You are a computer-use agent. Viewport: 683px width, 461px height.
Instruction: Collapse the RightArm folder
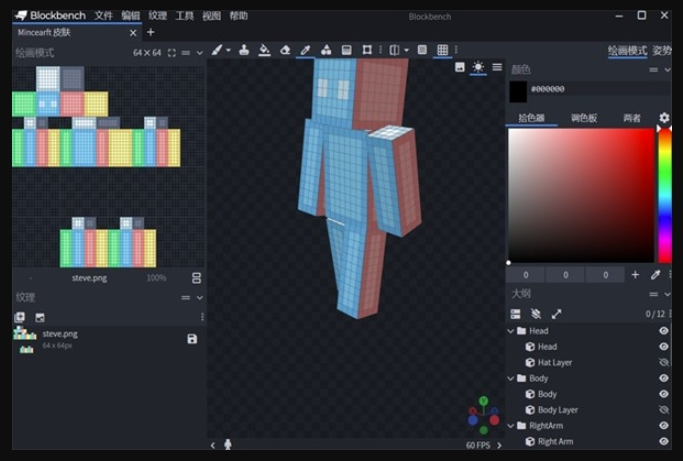[511, 426]
